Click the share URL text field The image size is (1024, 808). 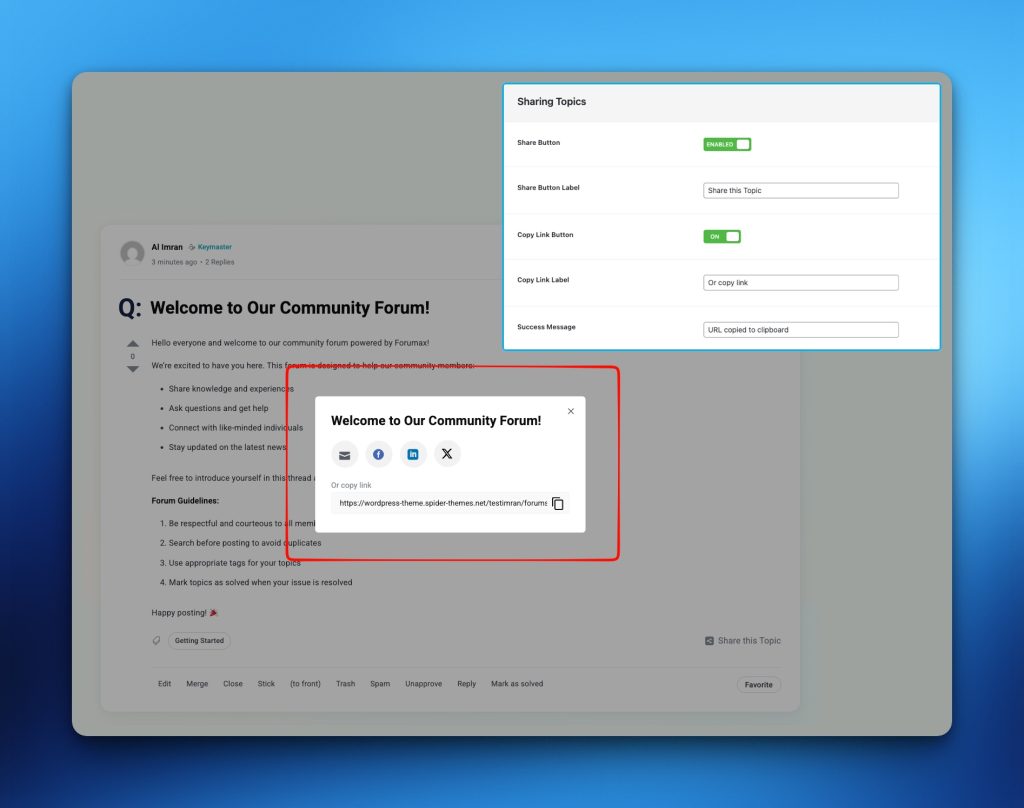tap(442, 504)
